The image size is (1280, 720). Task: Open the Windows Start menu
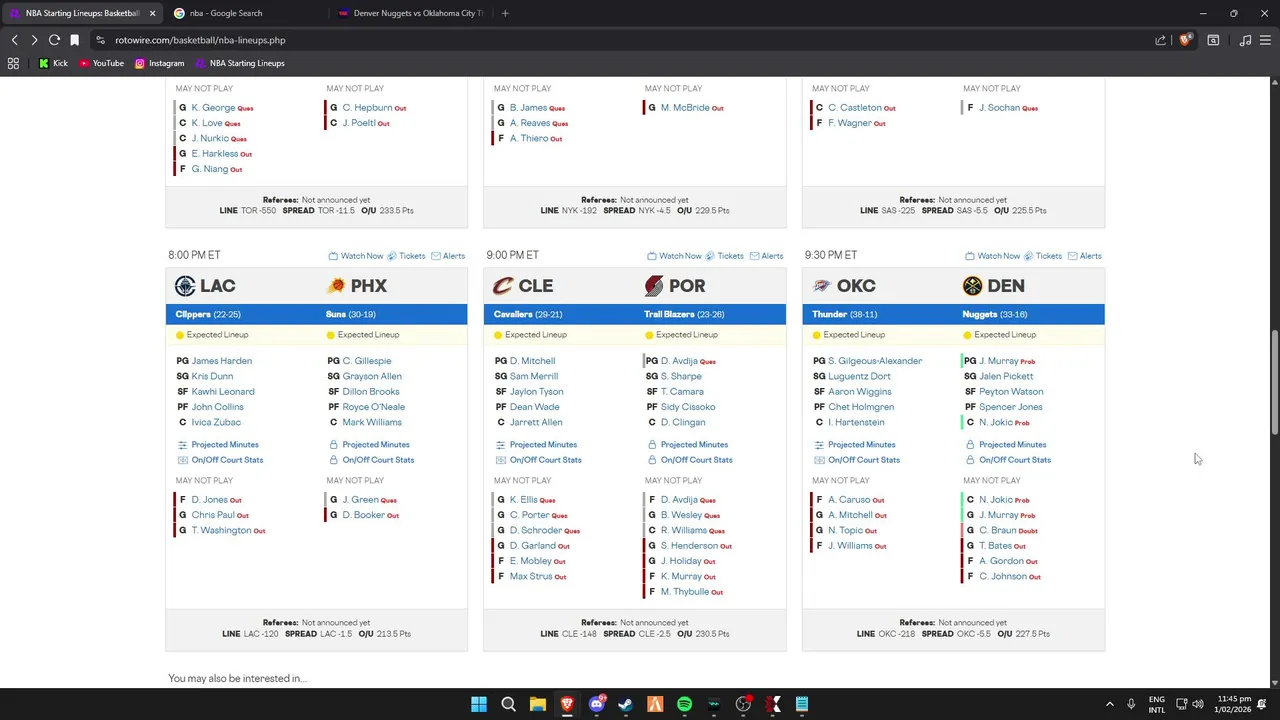point(479,704)
